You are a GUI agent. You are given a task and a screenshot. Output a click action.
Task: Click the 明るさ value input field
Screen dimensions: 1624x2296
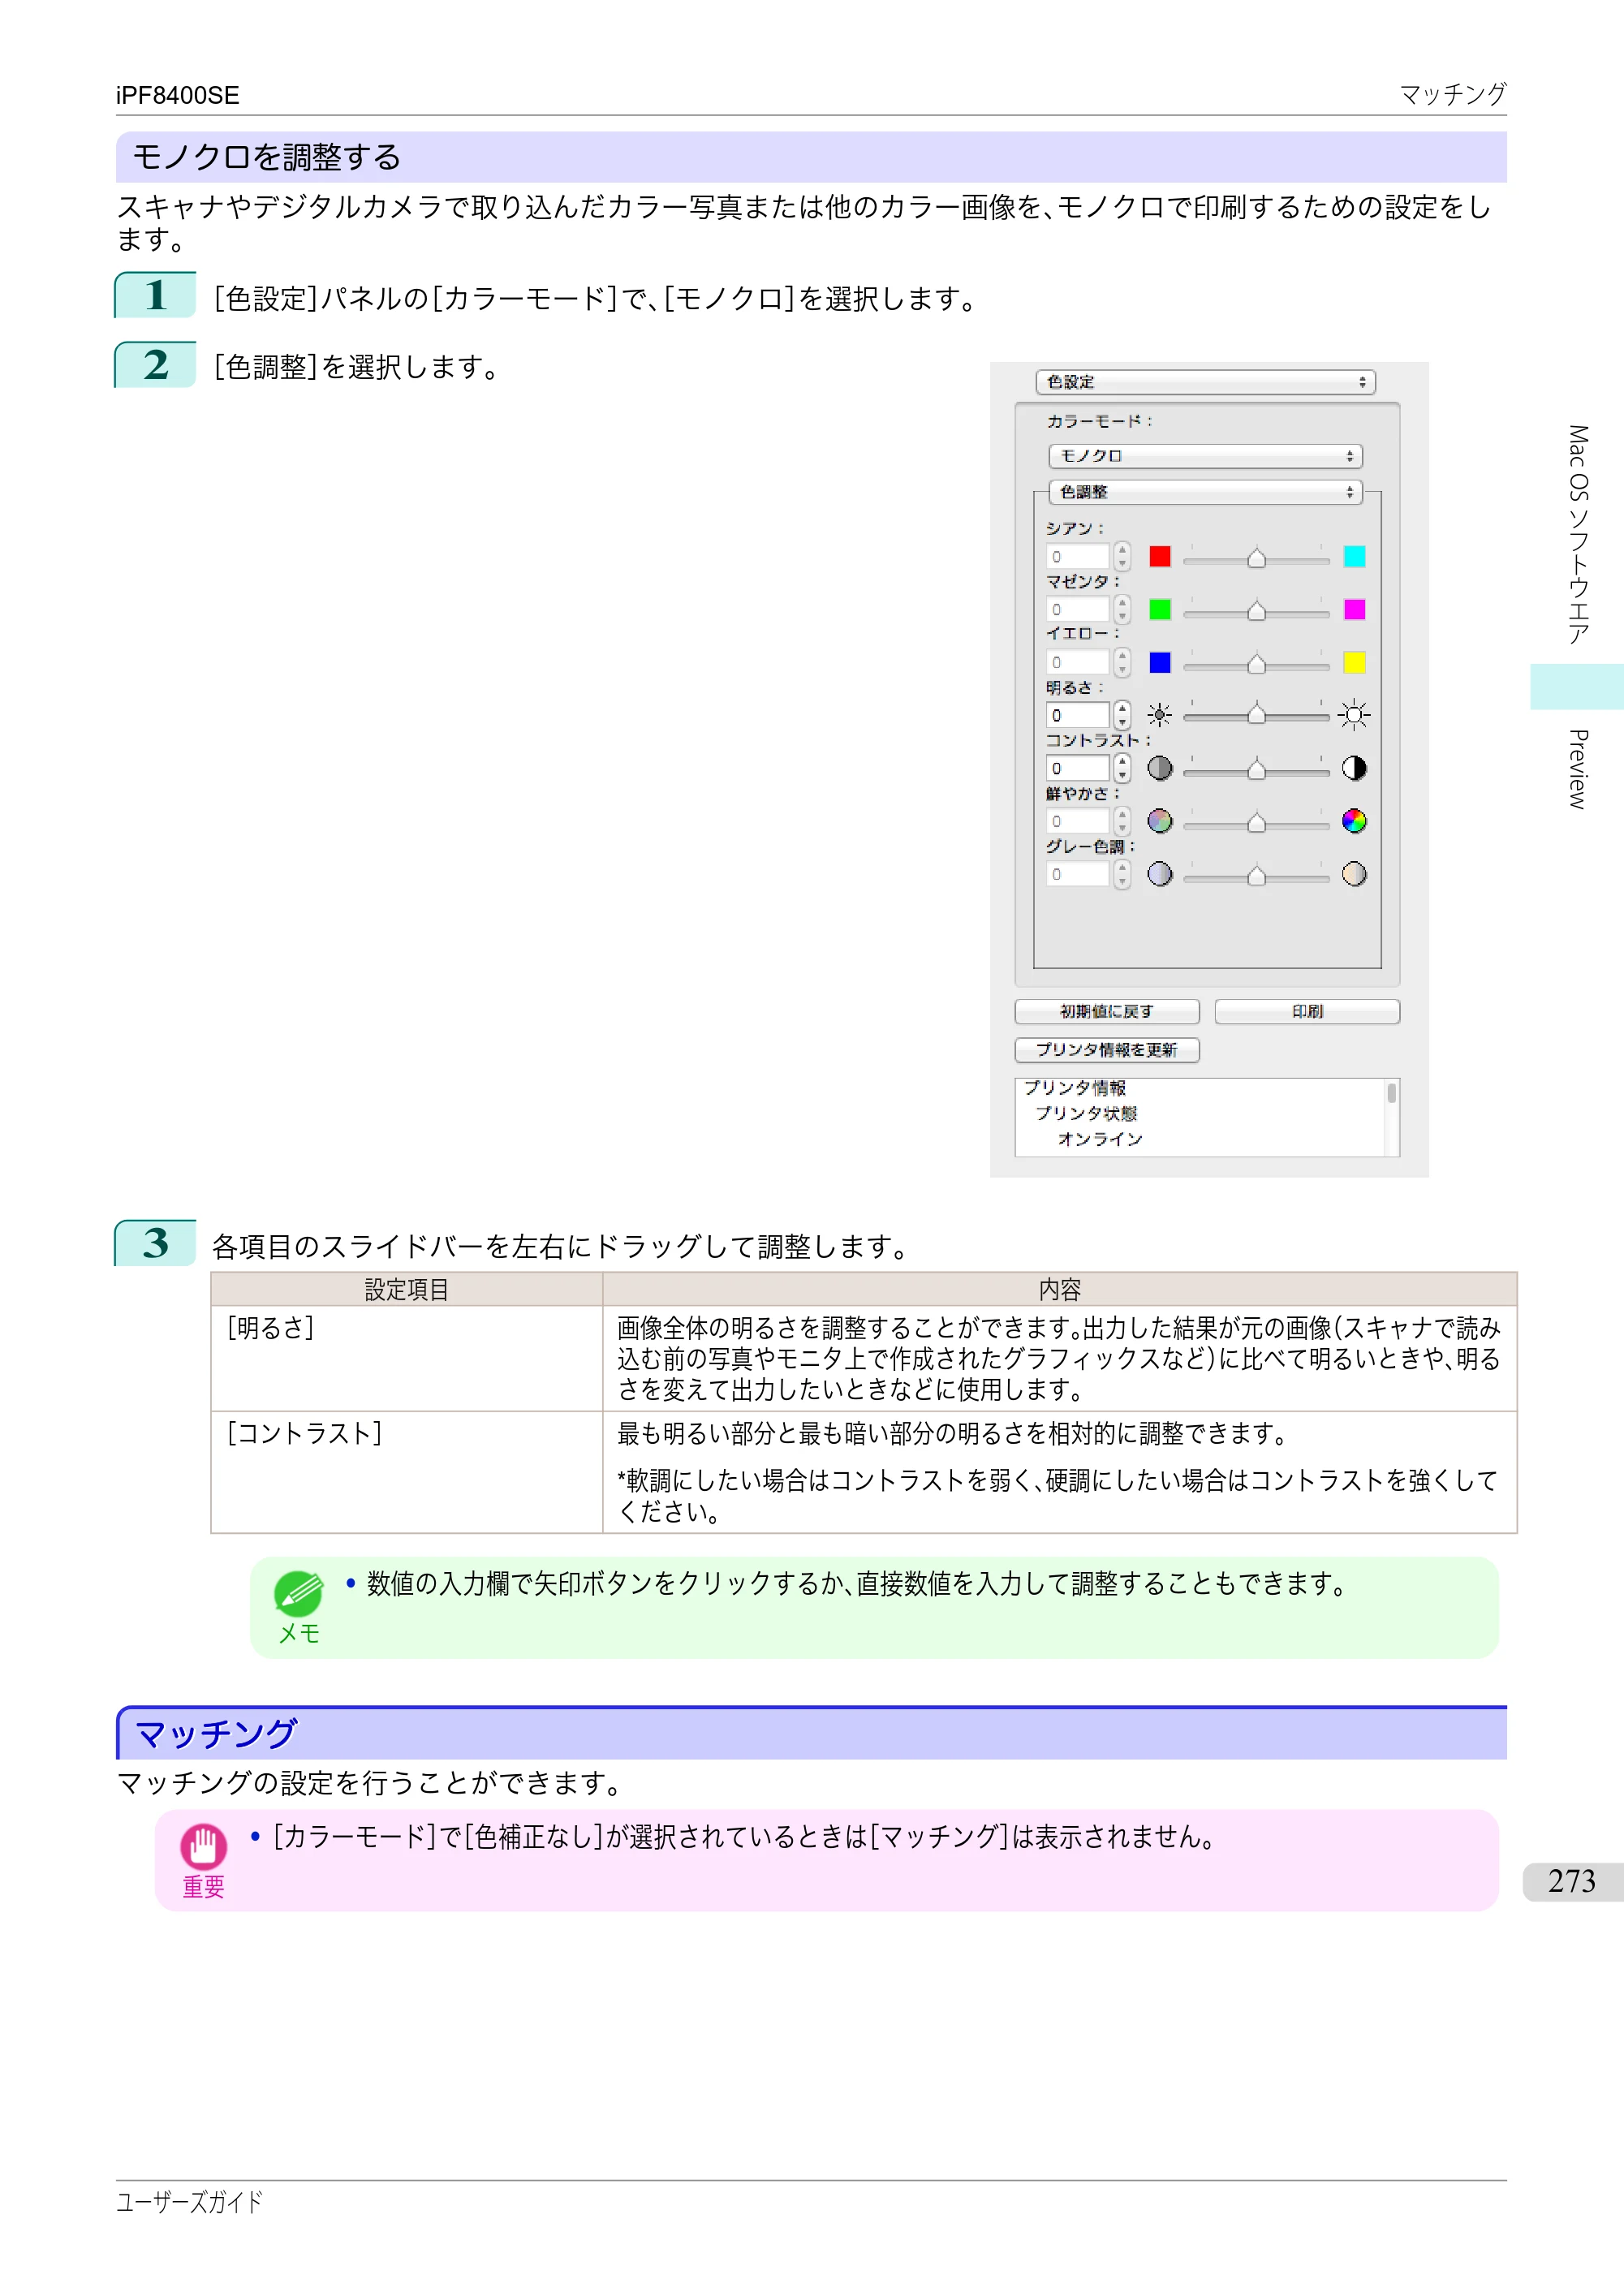click(x=1078, y=715)
